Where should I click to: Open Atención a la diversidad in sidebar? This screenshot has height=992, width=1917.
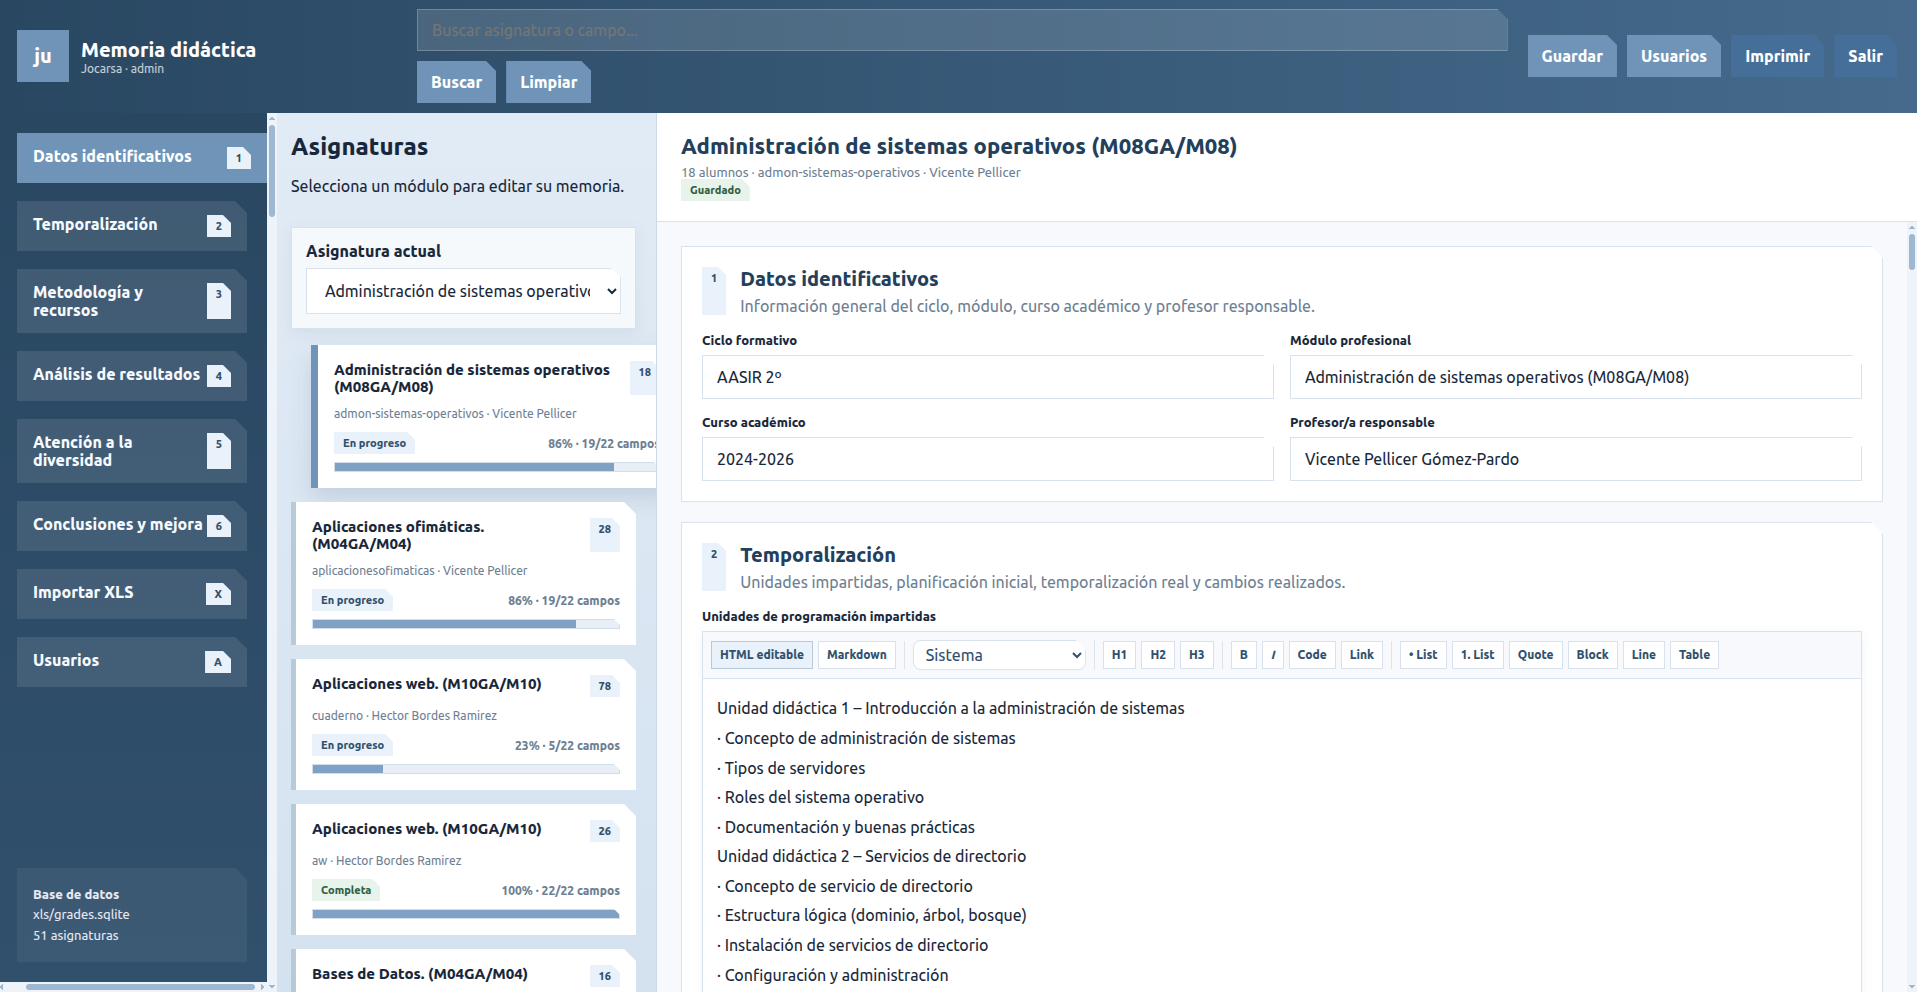click(x=132, y=451)
